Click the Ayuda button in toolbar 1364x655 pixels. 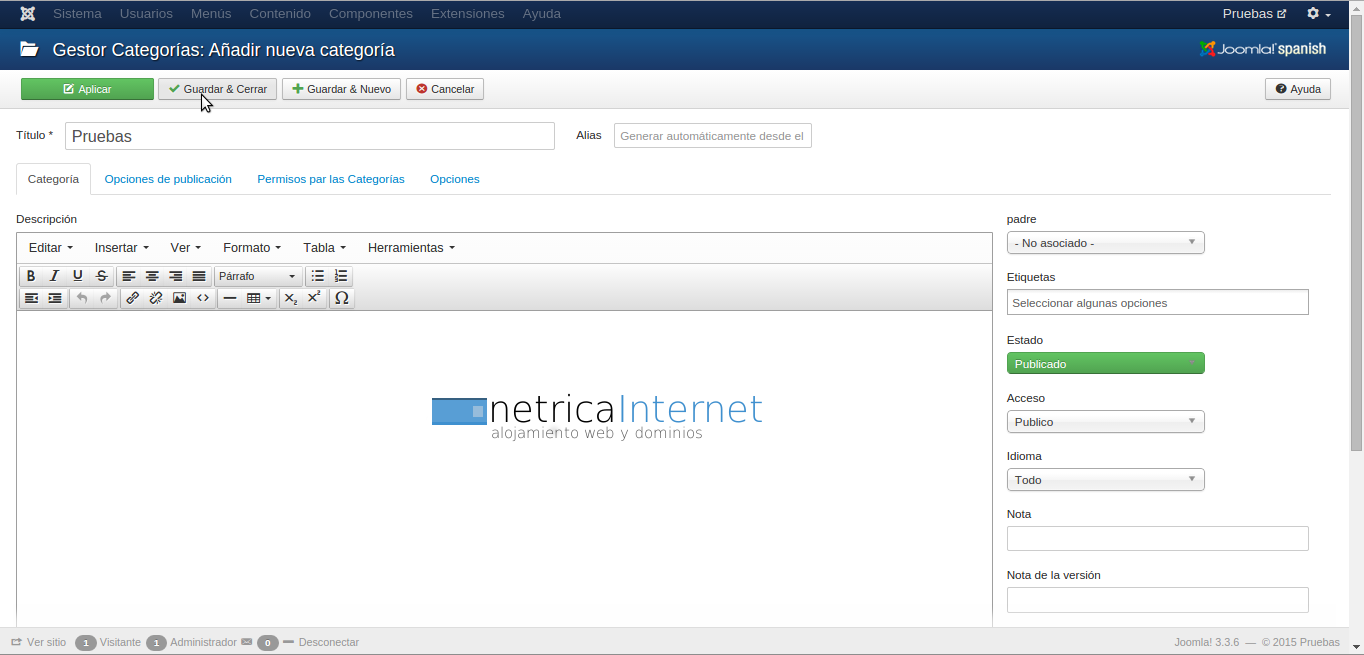tap(1298, 89)
